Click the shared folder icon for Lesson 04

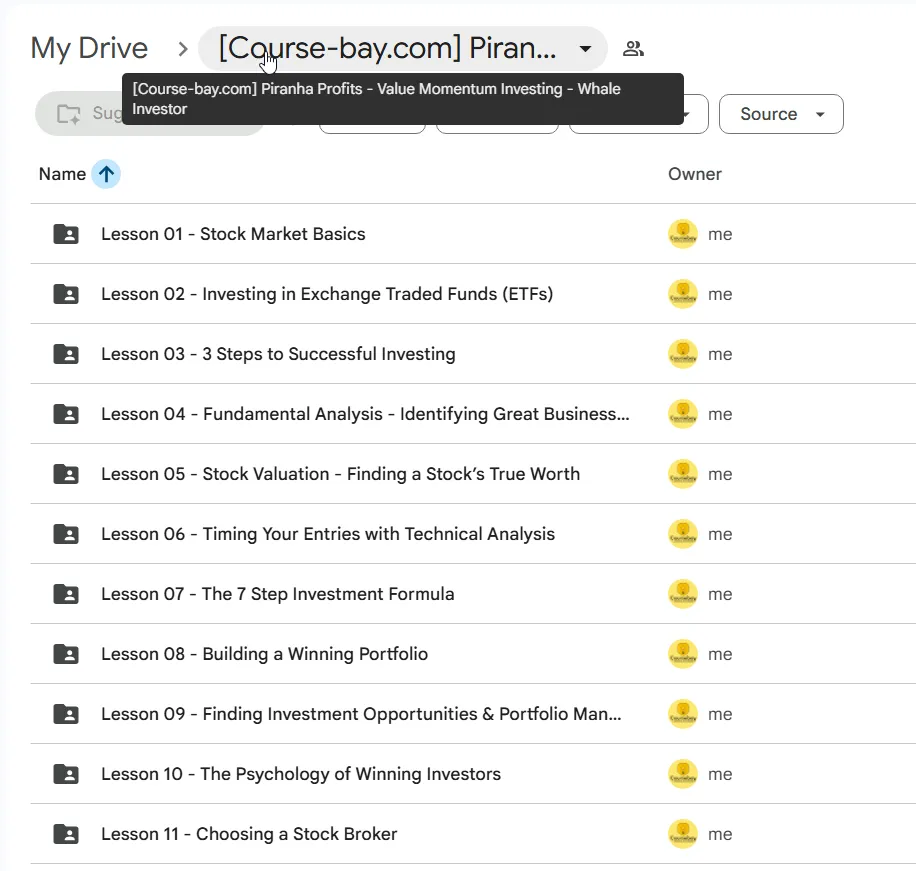pos(66,414)
